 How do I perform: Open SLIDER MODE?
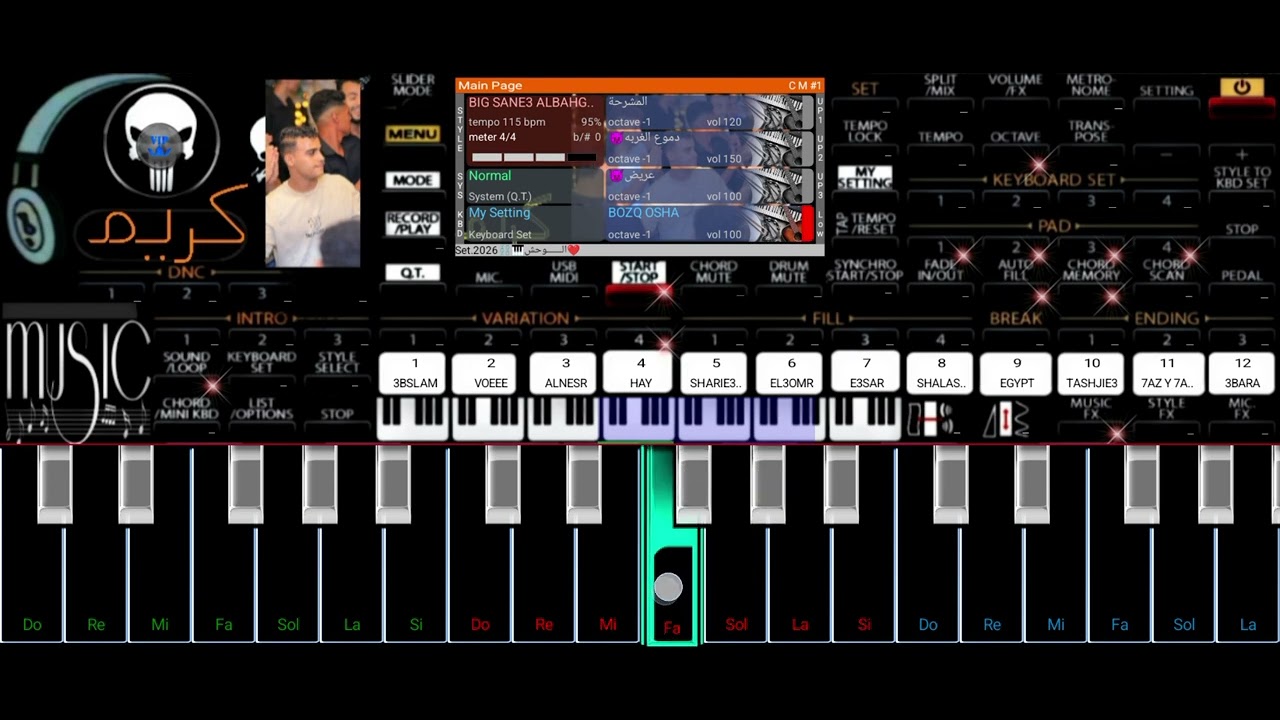point(413,85)
